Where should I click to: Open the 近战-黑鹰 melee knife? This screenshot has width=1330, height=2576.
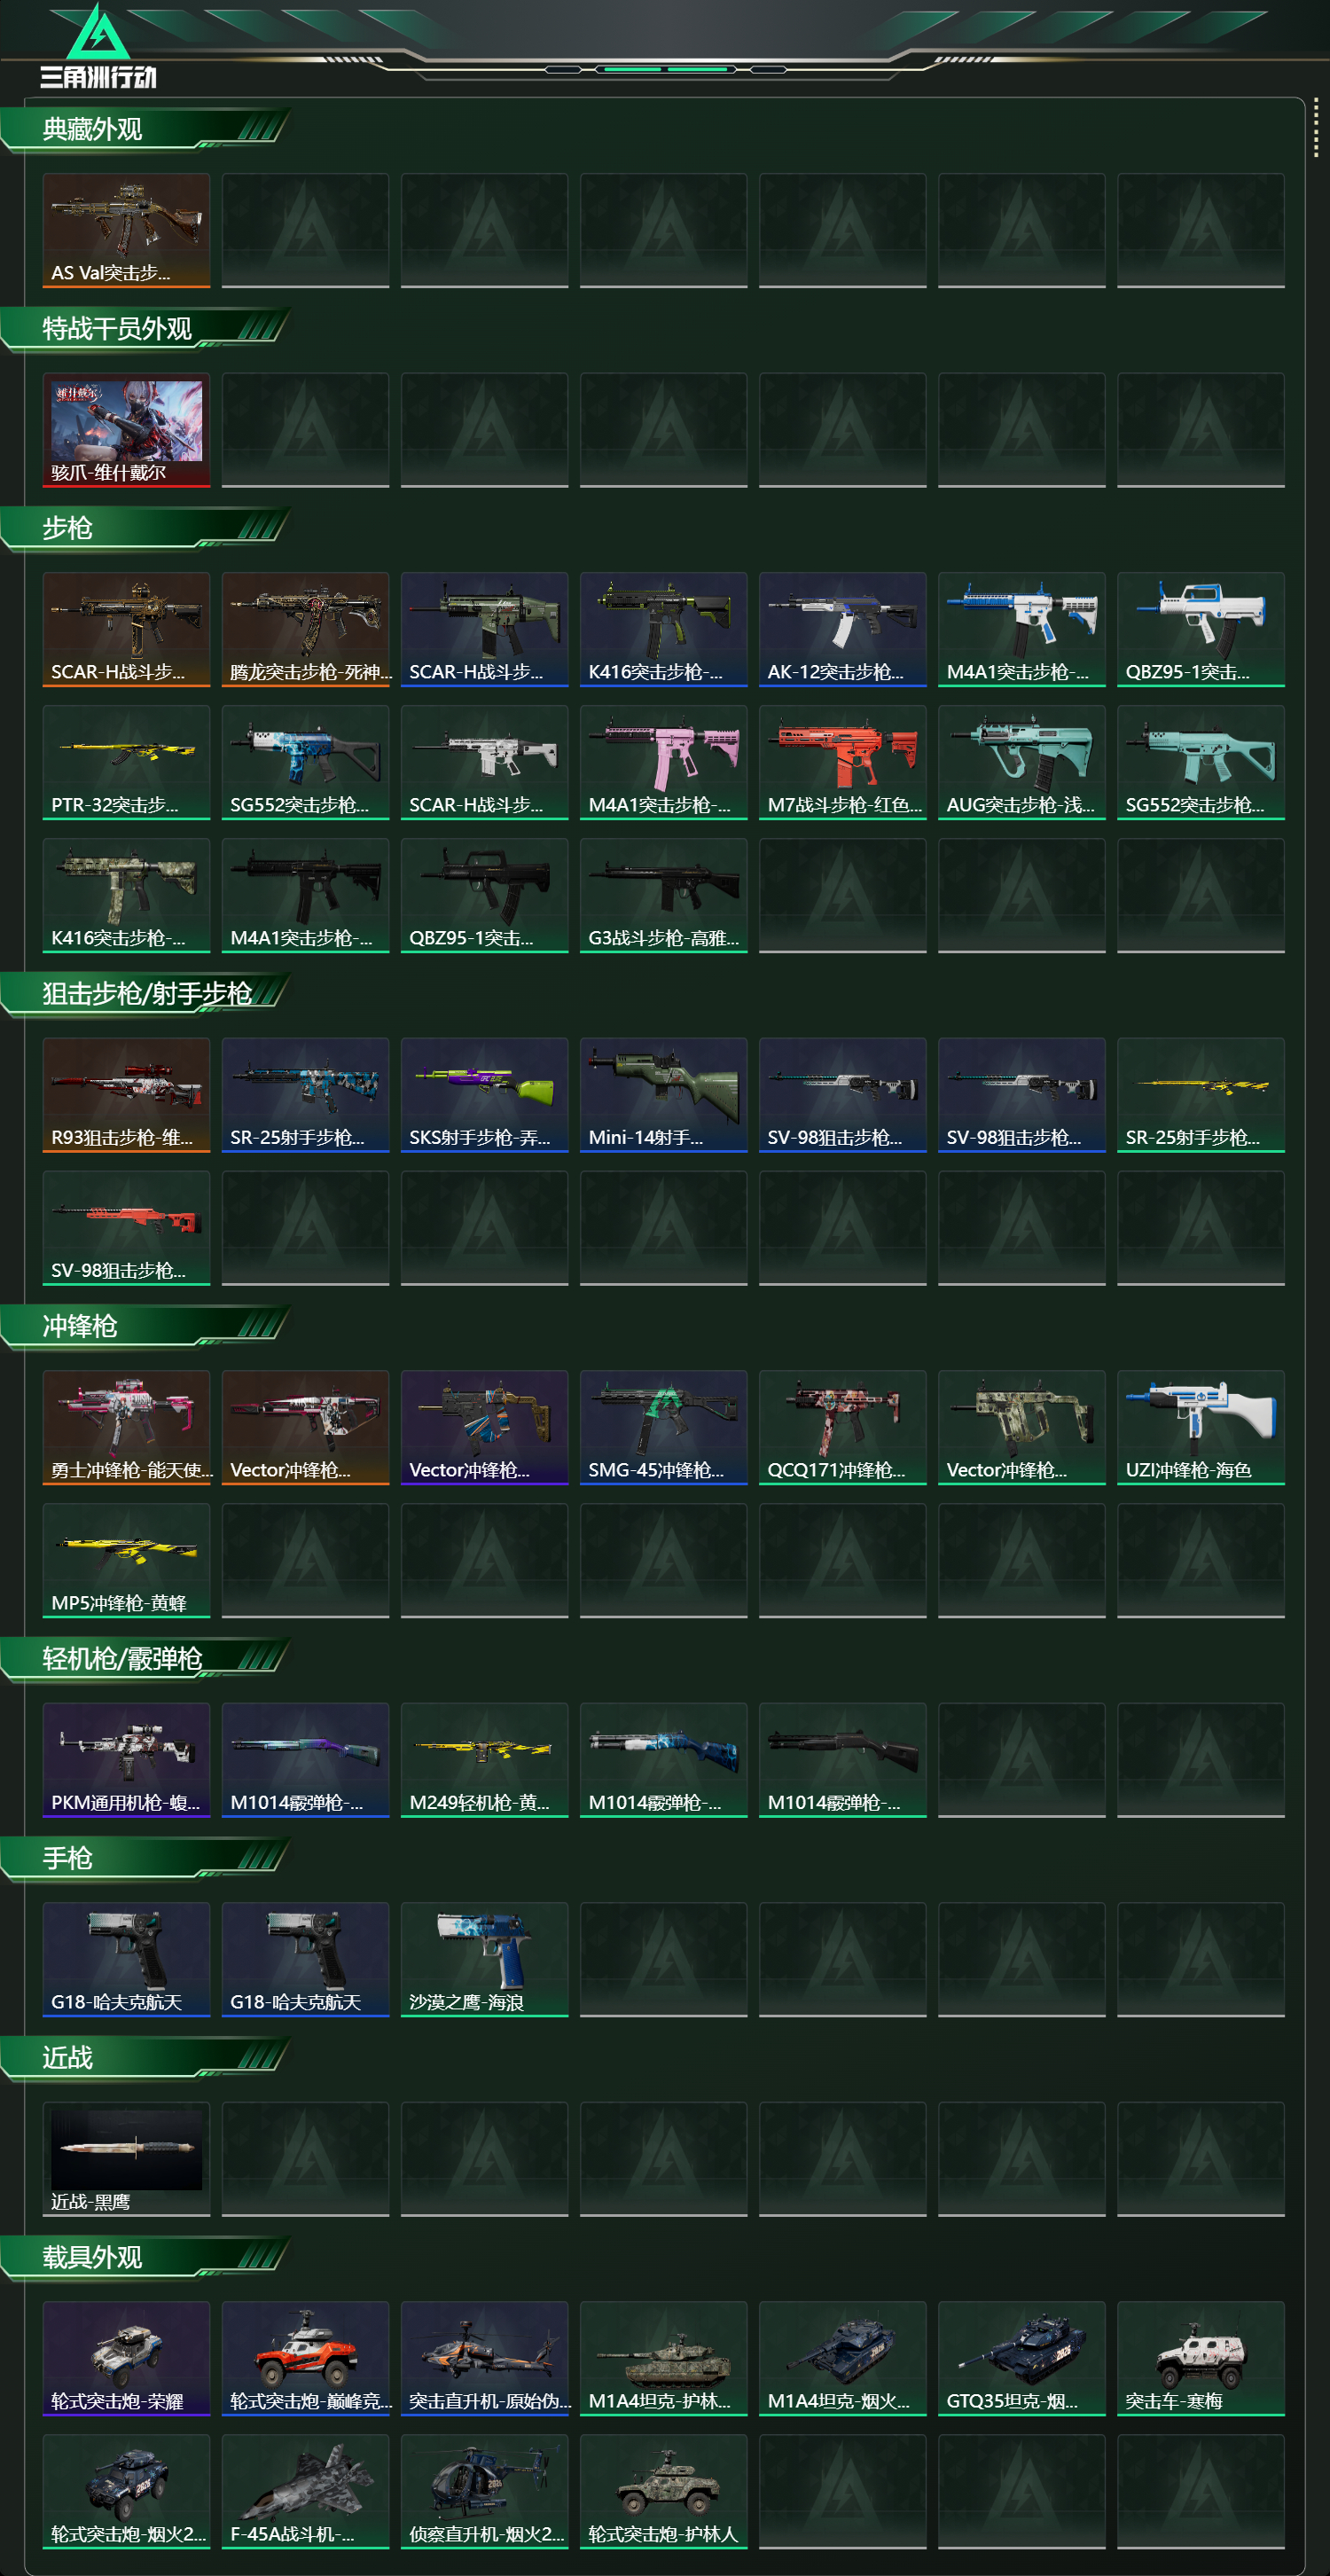pyautogui.click(x=126, y=2159)
